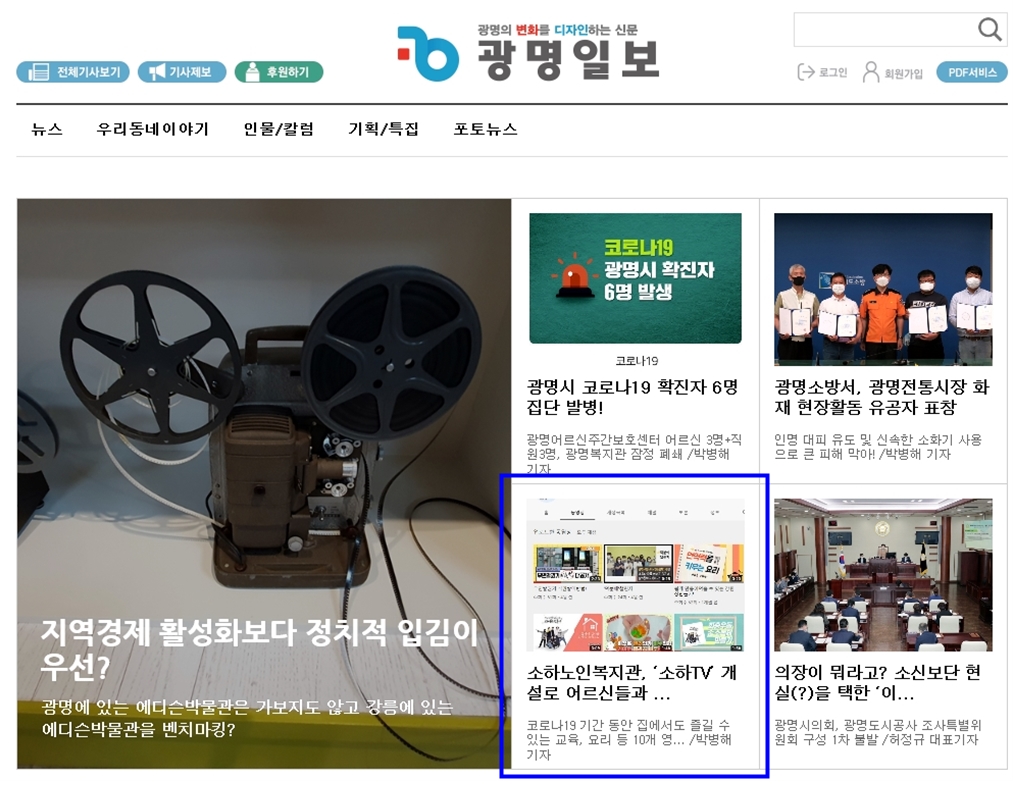Open 전체기사보기 all articles button
Image resolution: width=1030 pixels, height=793 pixels.
[x=75, y=72]
